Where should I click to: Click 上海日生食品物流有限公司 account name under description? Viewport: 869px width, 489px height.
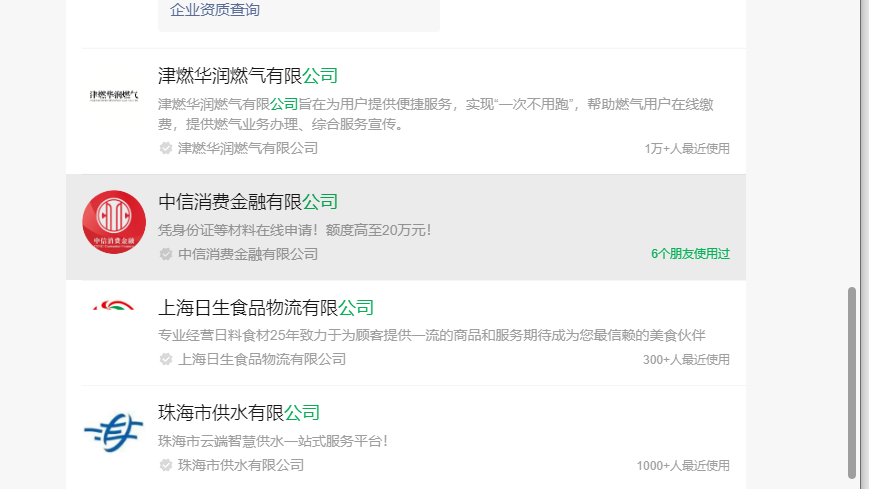(262, 359)
